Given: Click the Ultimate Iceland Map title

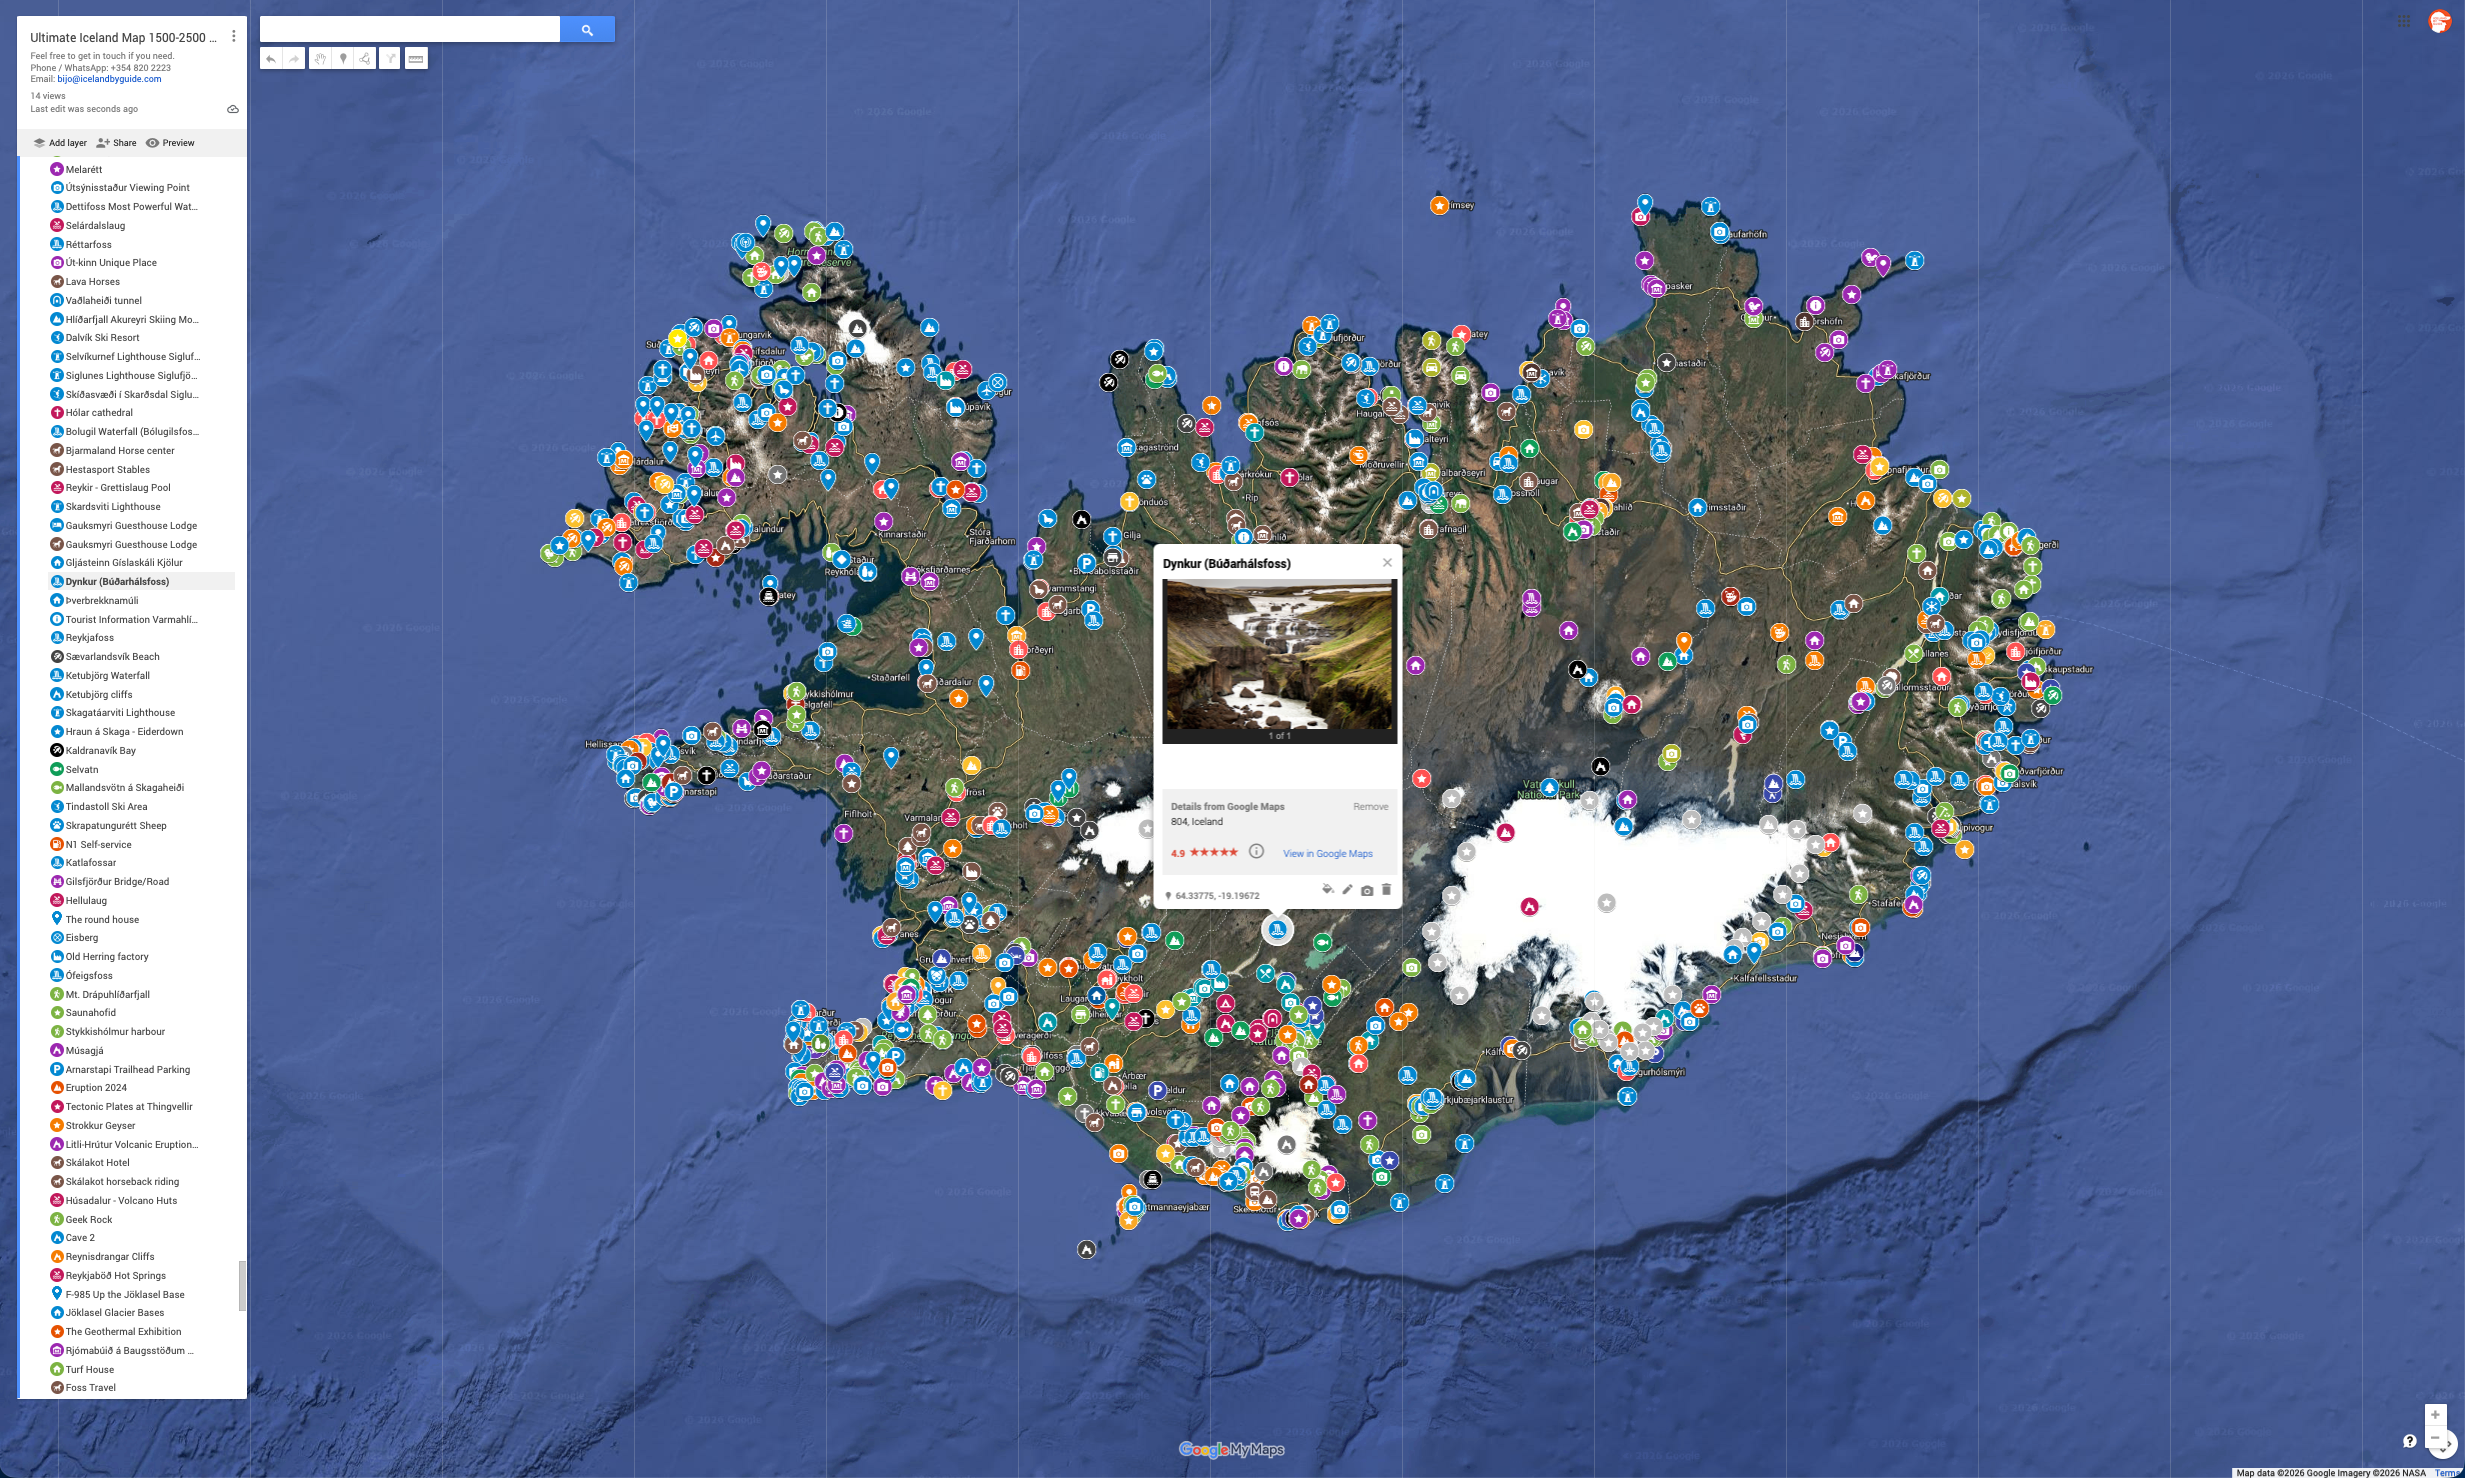Looking at the screenshot, I should point(123,38).
